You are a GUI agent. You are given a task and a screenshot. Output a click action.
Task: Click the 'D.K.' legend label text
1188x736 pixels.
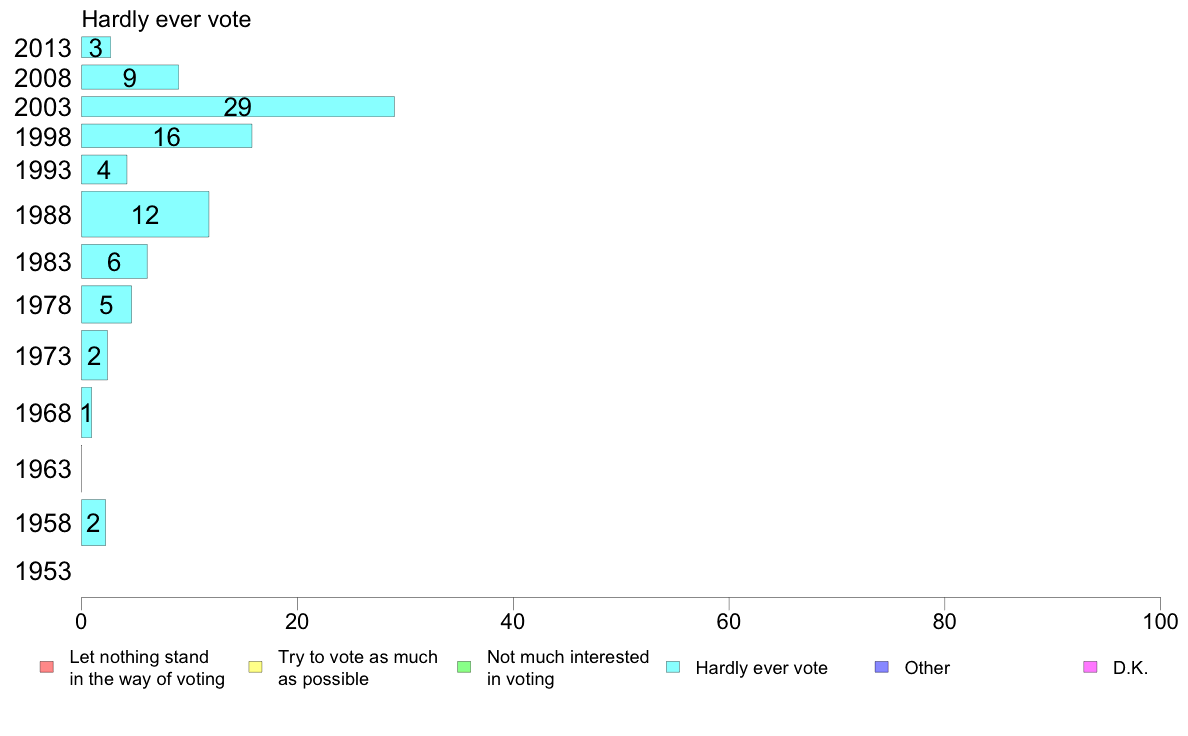pyautogui.click(x=1130, y=668)
